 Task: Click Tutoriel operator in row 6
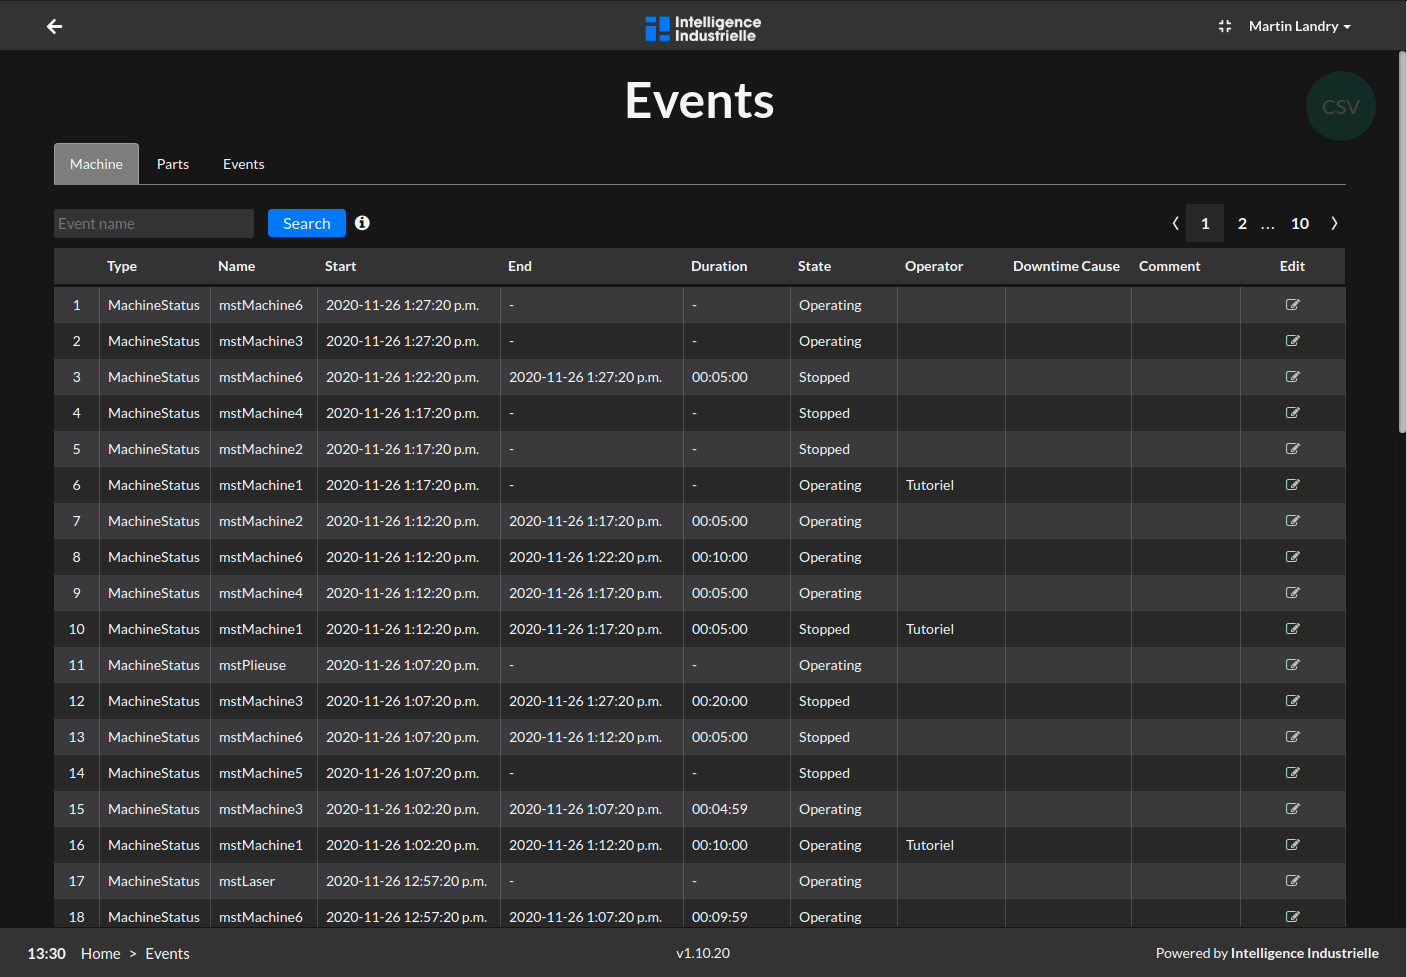pyautogui.click(x=930, y=485)
